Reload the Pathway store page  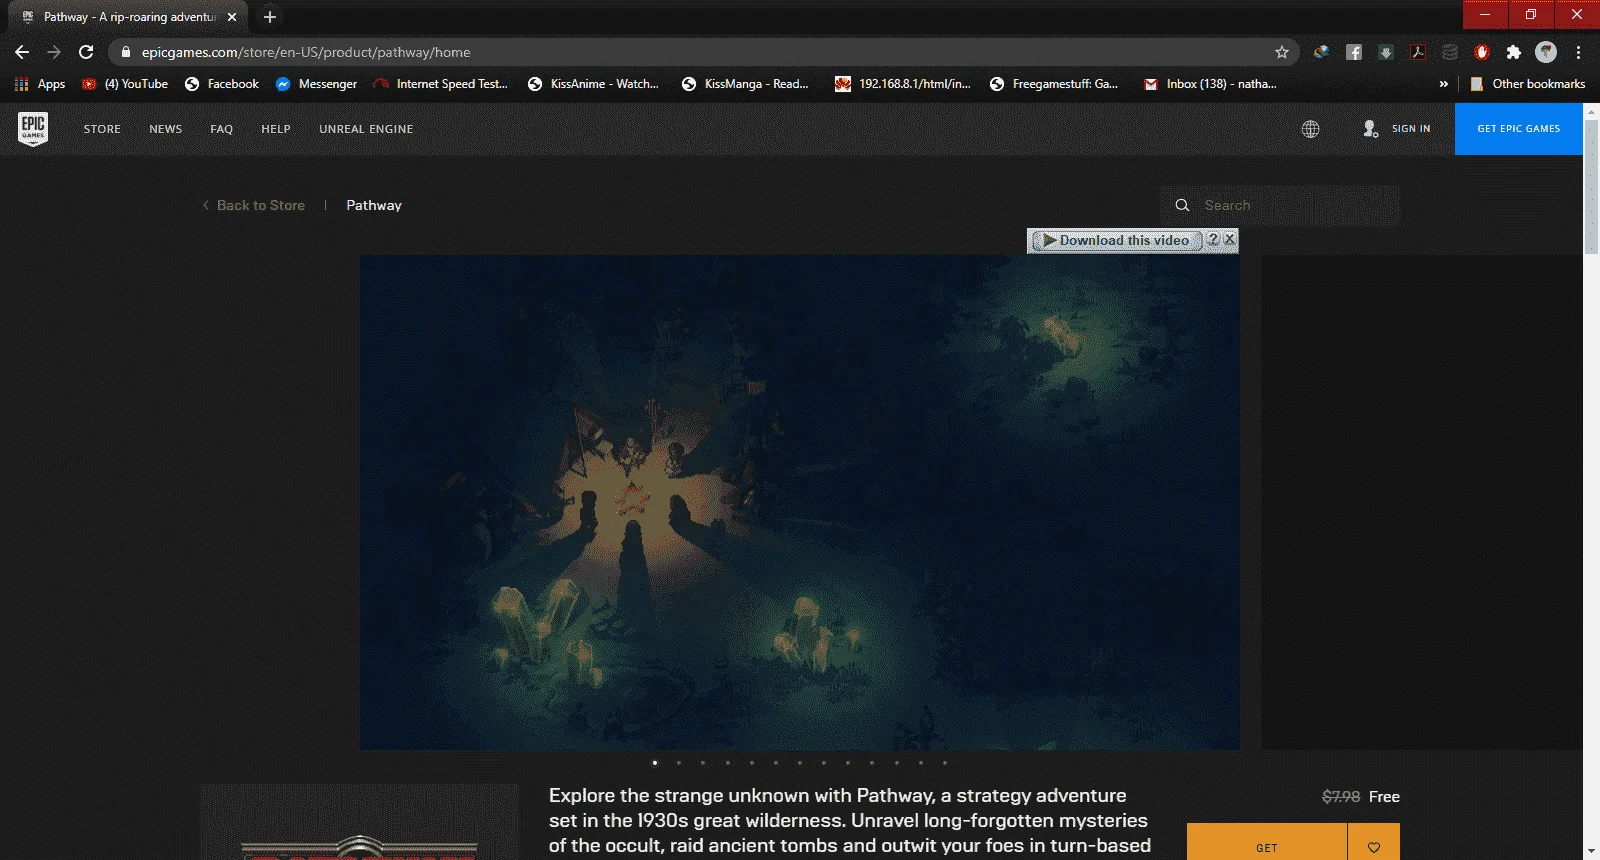(86, 52)
